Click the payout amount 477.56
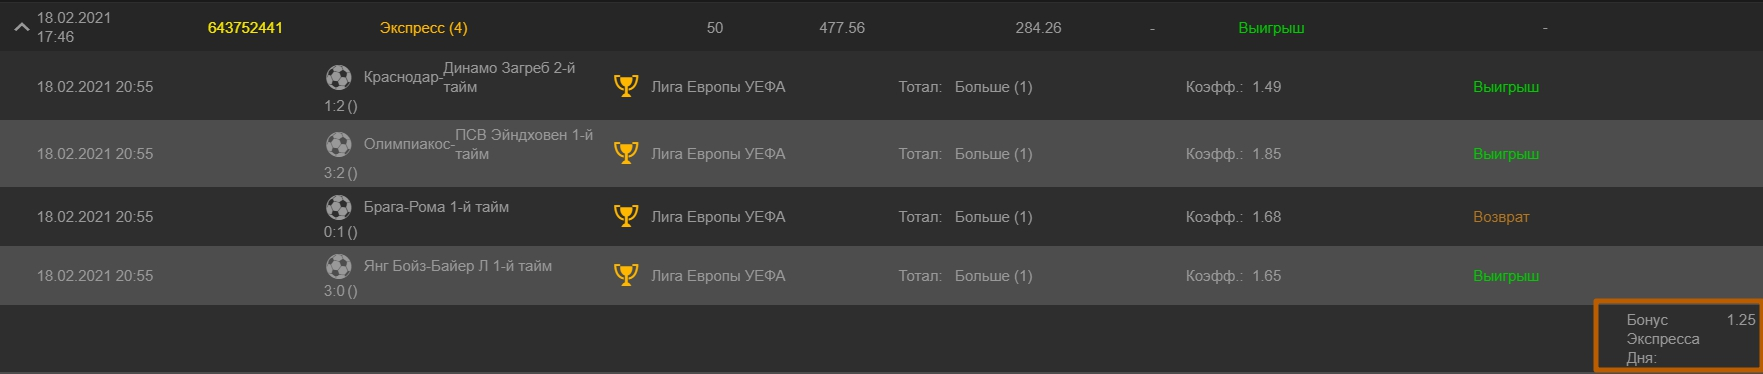Image resolution: width=1763 pixels, height=374 pixels. [842, 28]
